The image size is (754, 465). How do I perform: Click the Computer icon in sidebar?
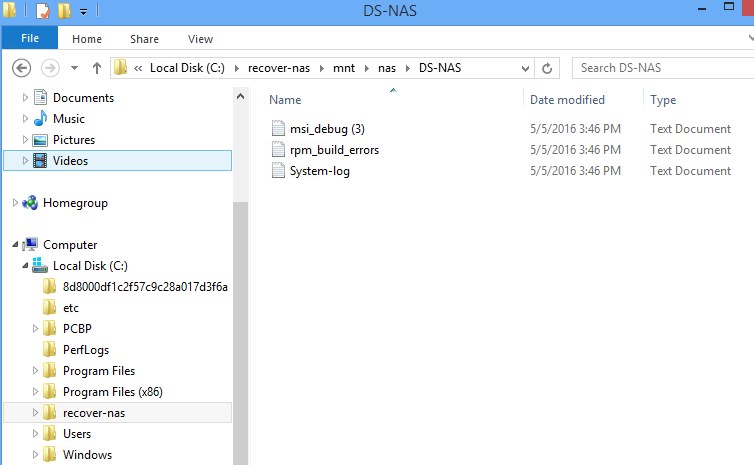[x=30, y=244]
